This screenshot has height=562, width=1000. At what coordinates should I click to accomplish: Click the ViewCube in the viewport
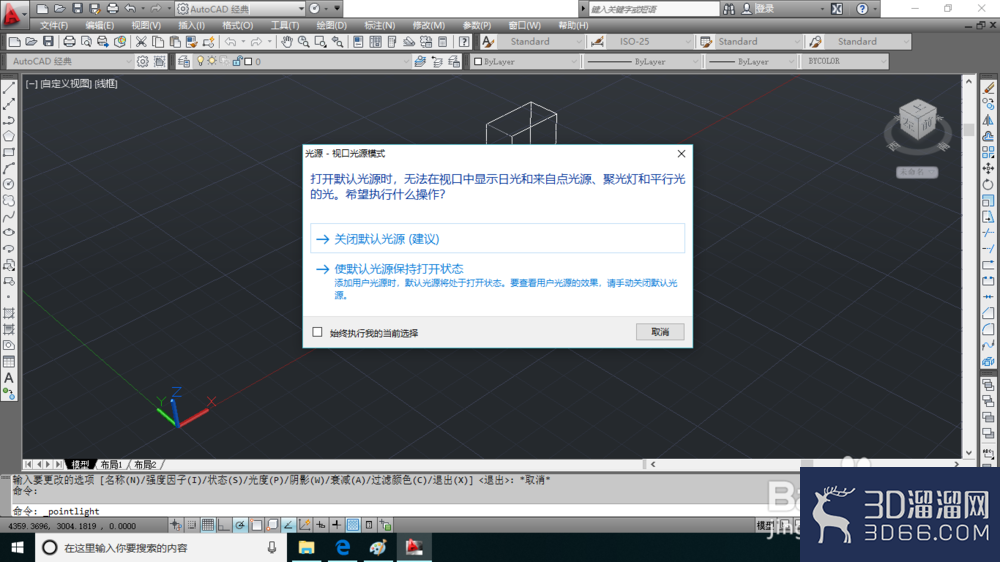tap(917, 120)
